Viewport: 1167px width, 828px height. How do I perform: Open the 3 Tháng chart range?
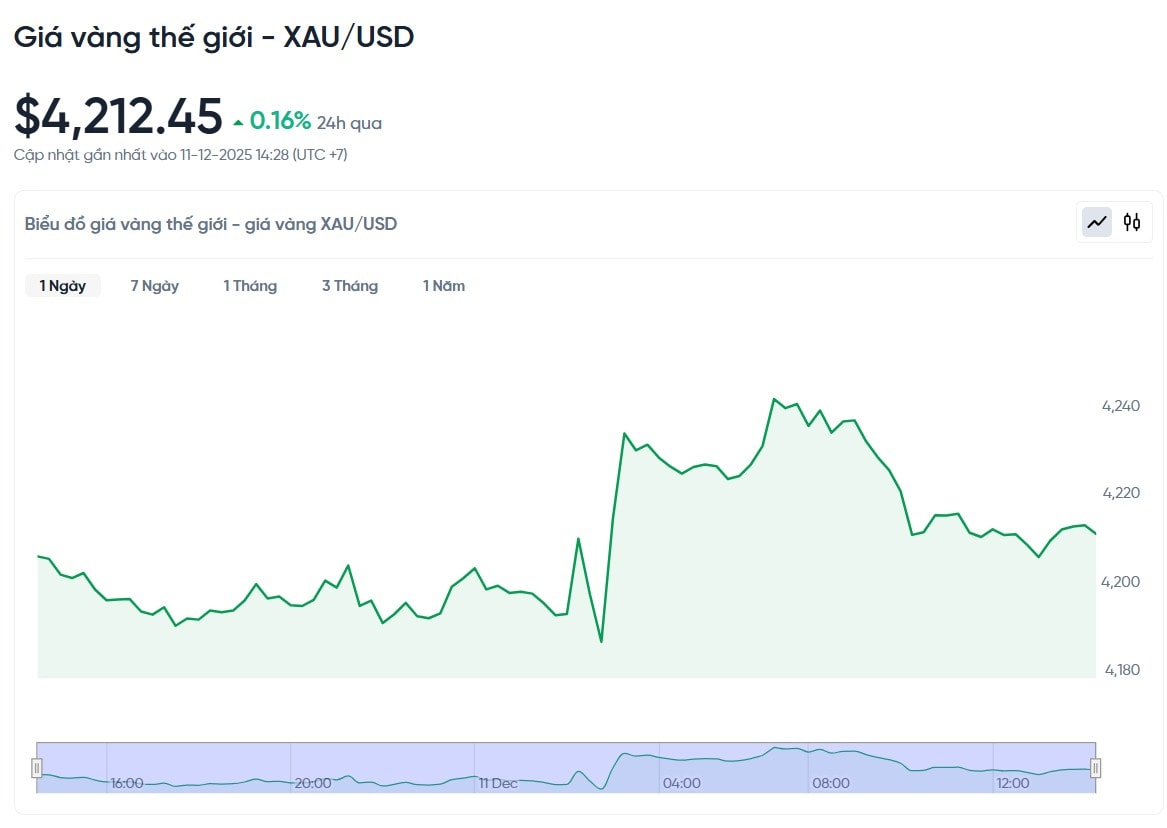pyautogui.click(x=350, y=286)
